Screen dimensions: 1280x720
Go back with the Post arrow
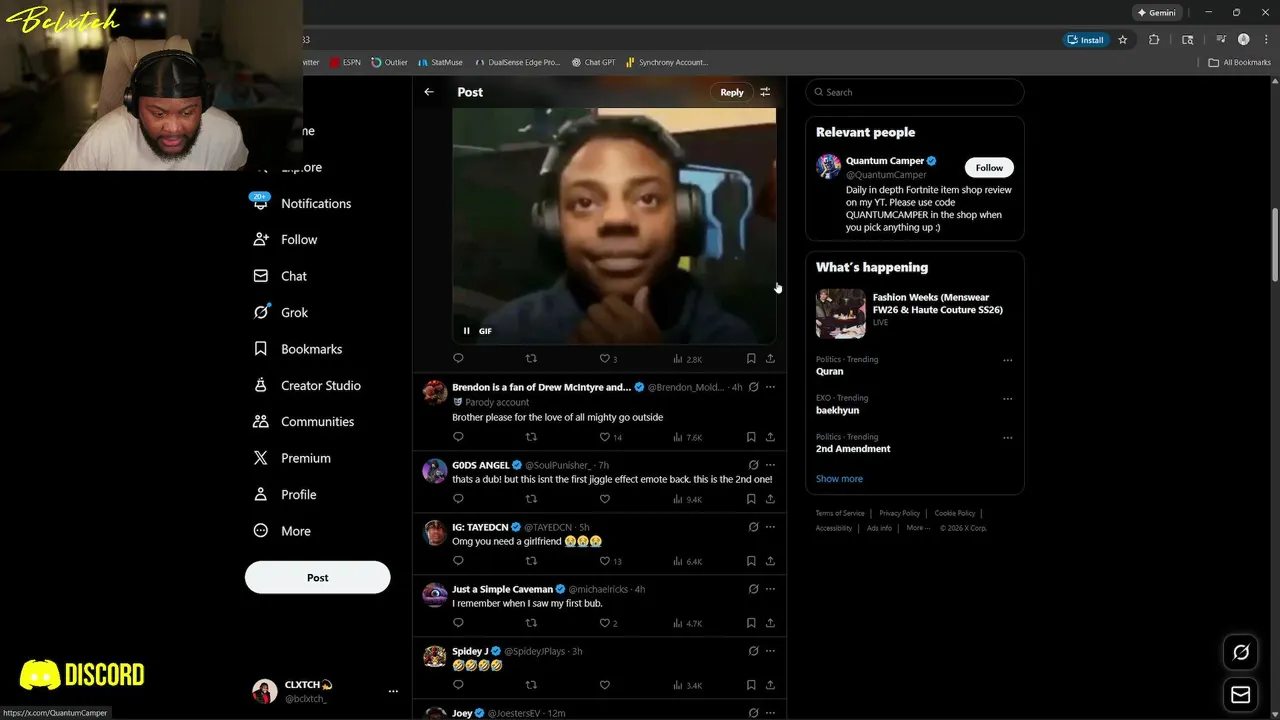(429, 92)
